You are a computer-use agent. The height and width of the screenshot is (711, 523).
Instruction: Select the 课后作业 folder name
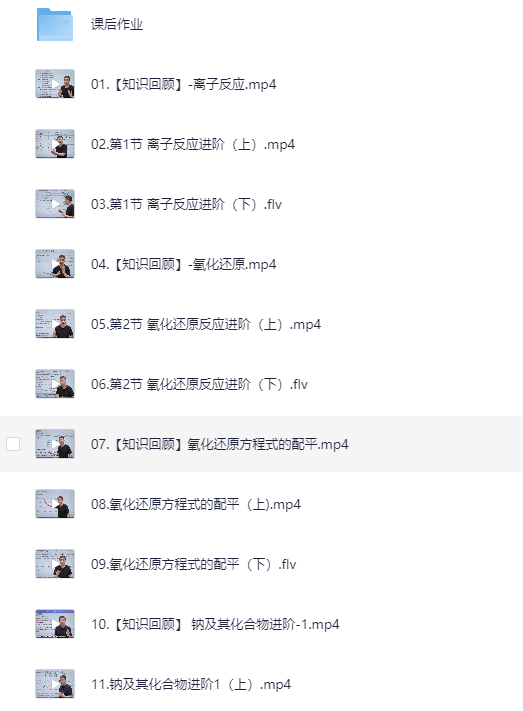click(117, 24)
